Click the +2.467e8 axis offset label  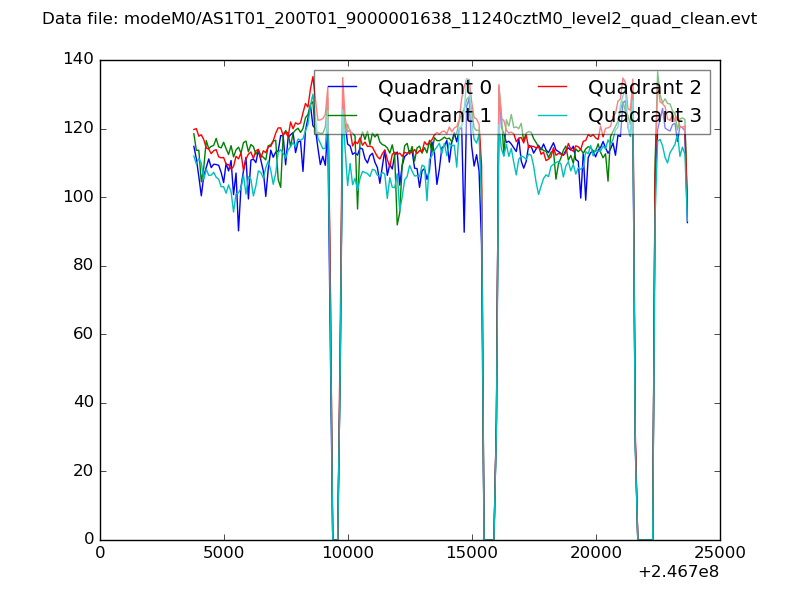(677, 573)
